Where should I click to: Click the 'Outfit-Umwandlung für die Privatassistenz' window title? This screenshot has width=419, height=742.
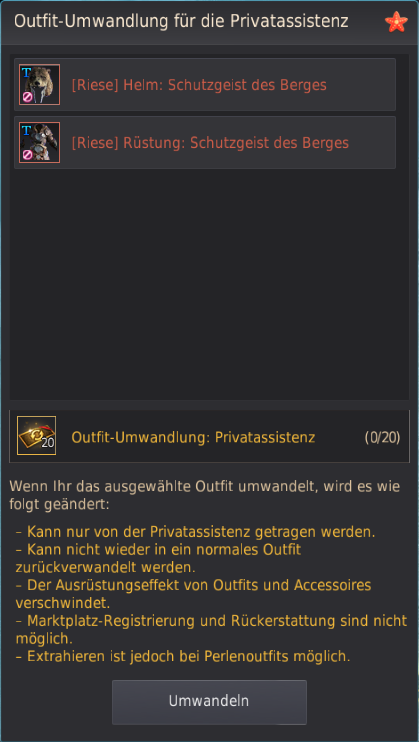click(x=181, y=21)
